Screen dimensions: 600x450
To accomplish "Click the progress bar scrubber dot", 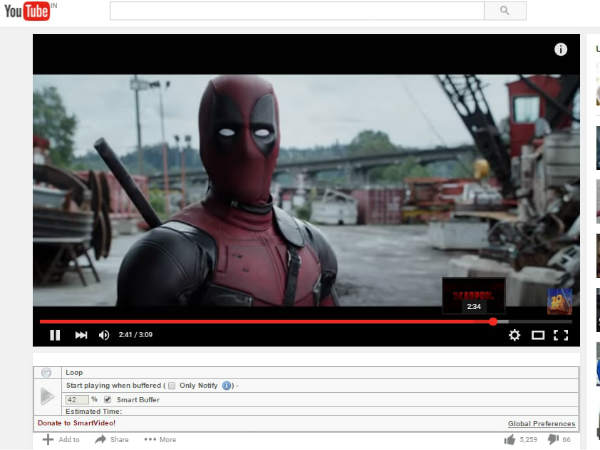I will [x=493, y=322].
